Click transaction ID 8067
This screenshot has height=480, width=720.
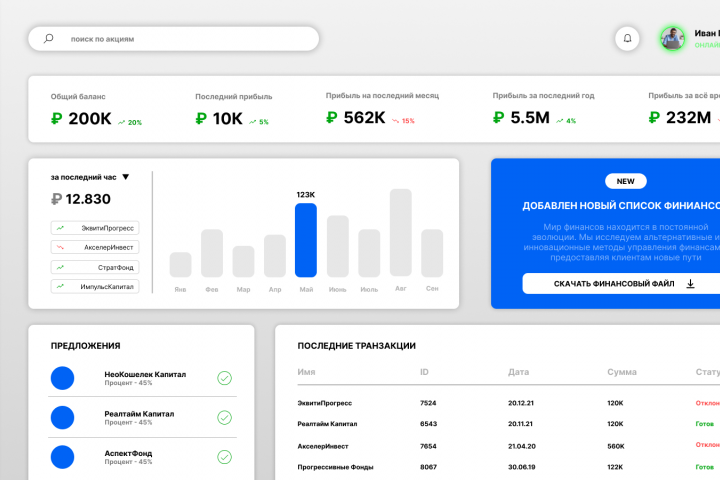tap(428, 467)
